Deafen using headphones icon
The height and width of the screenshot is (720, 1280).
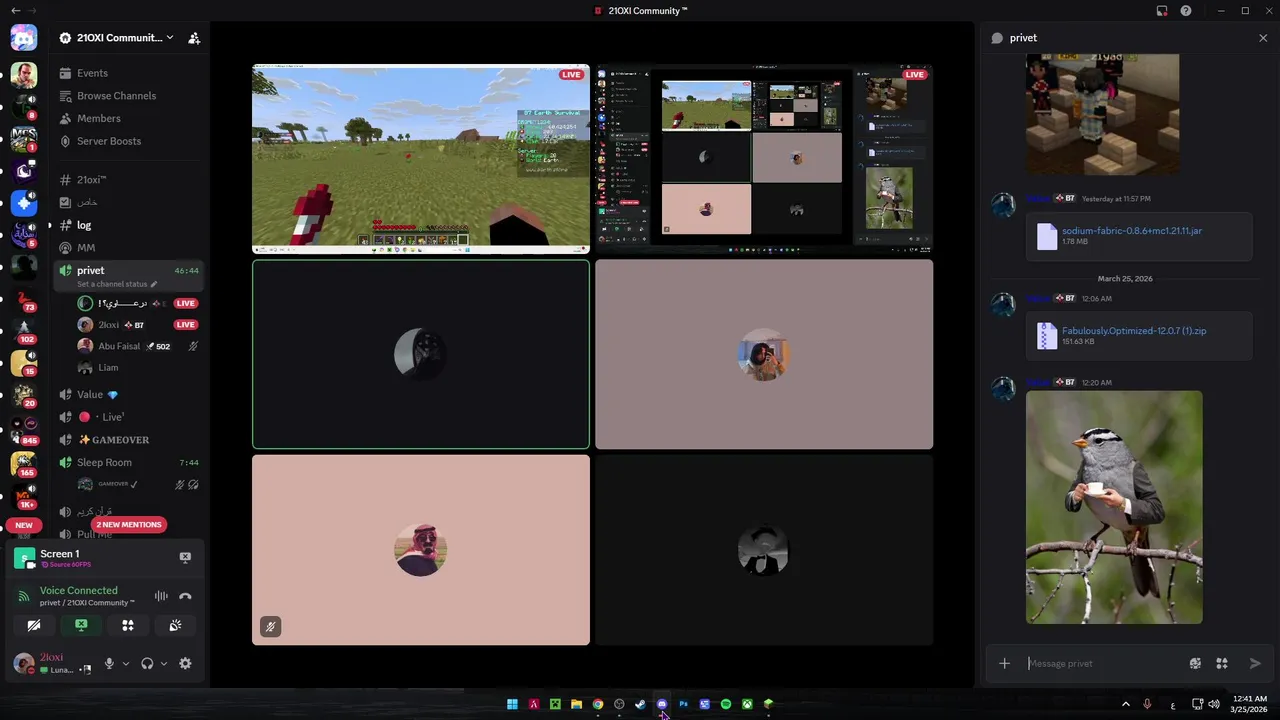pos(147,664)
